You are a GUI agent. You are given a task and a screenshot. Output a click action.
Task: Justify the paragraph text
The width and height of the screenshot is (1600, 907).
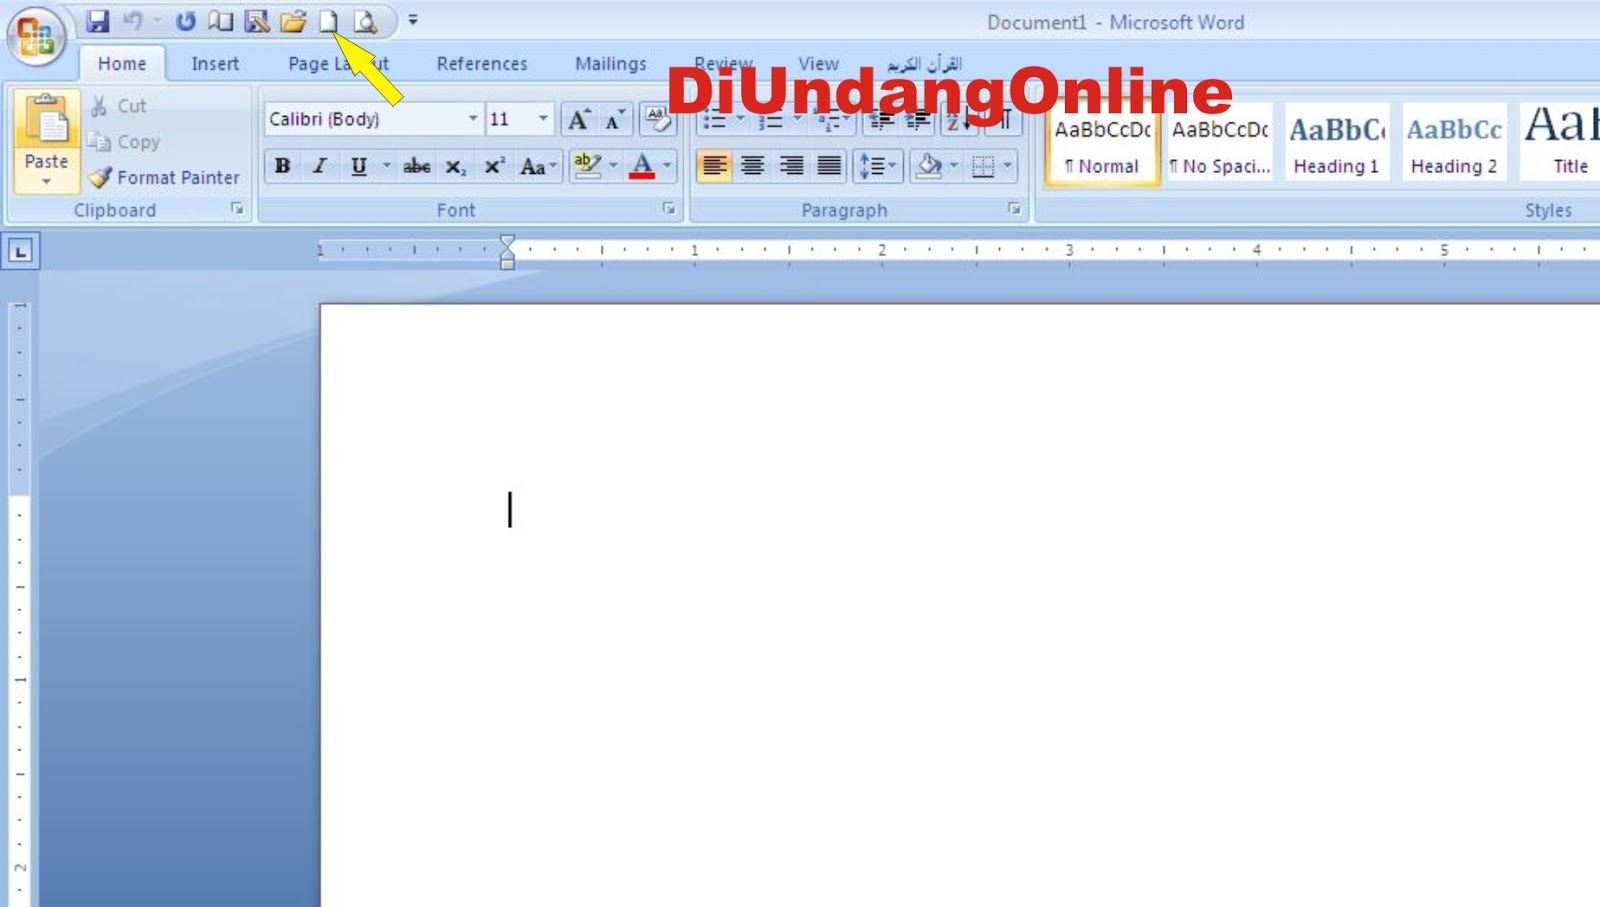829,165
